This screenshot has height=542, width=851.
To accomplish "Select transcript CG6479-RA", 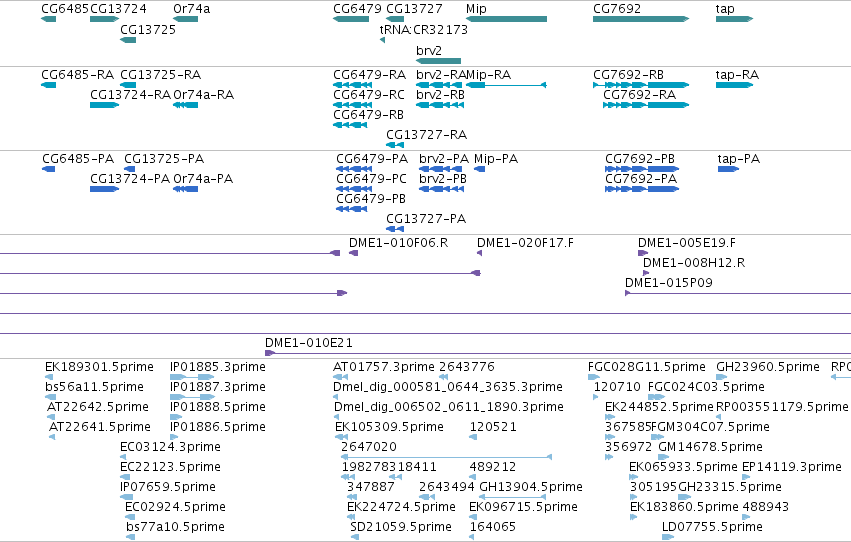I will [352, 85].
